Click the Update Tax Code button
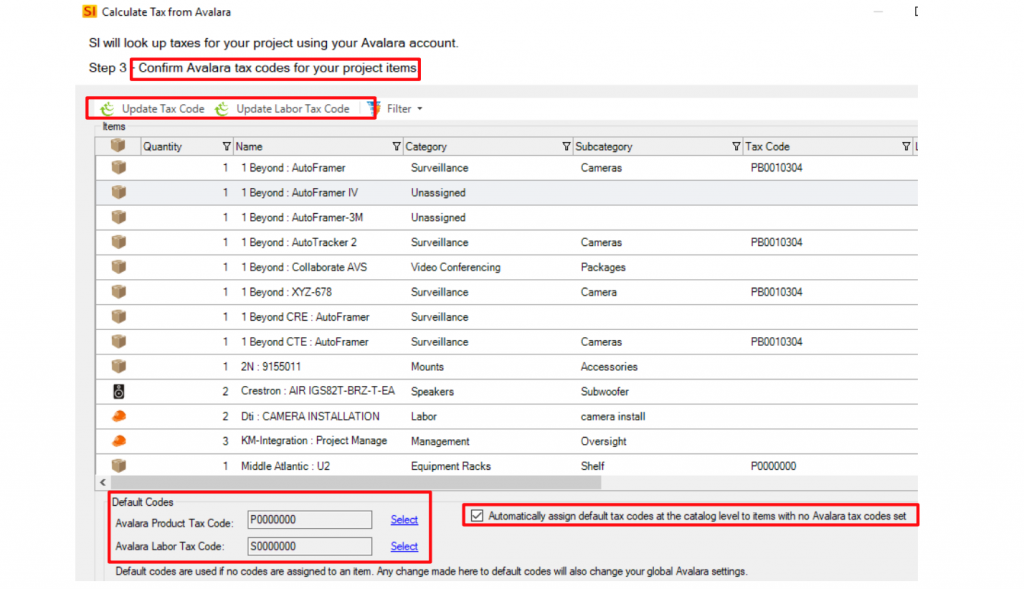 click(152, 108)
